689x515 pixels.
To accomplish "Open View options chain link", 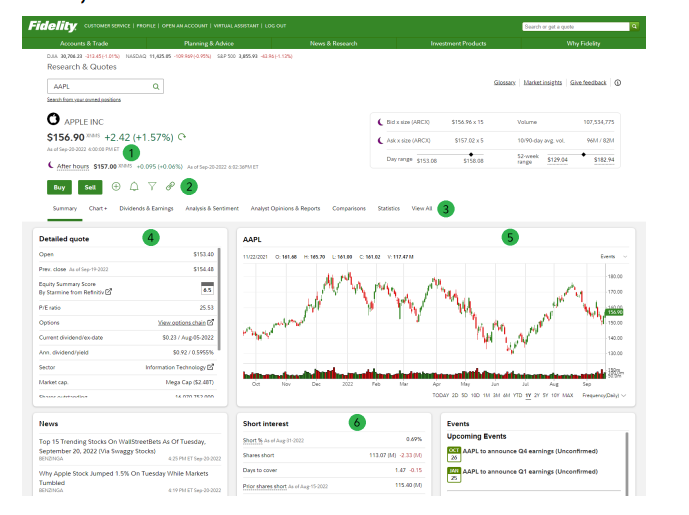I will (182, 323).
